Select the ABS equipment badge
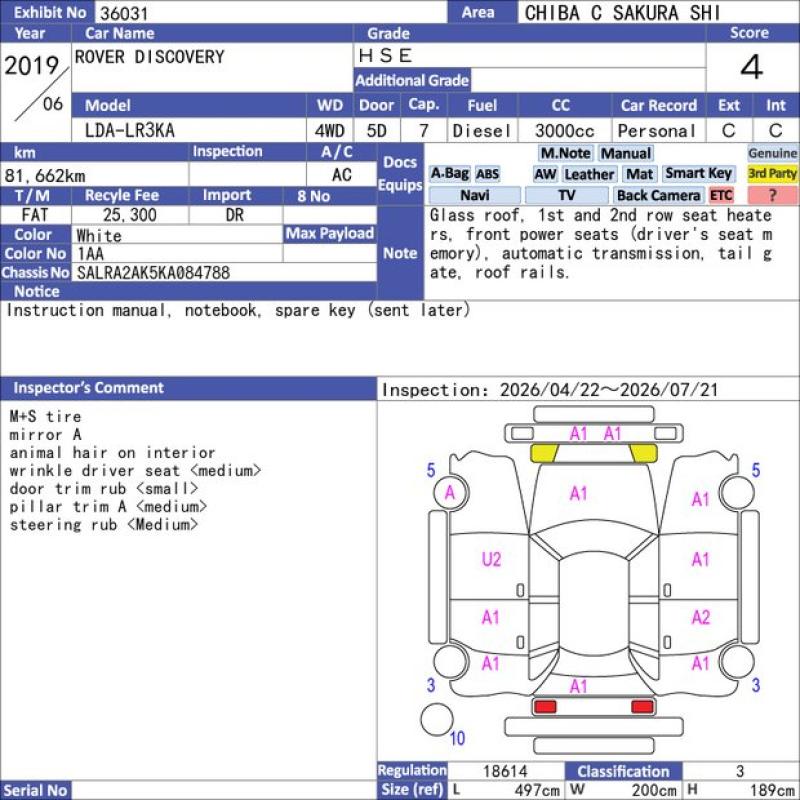Screen dimensions: 800x800 [x=487, y=174]
